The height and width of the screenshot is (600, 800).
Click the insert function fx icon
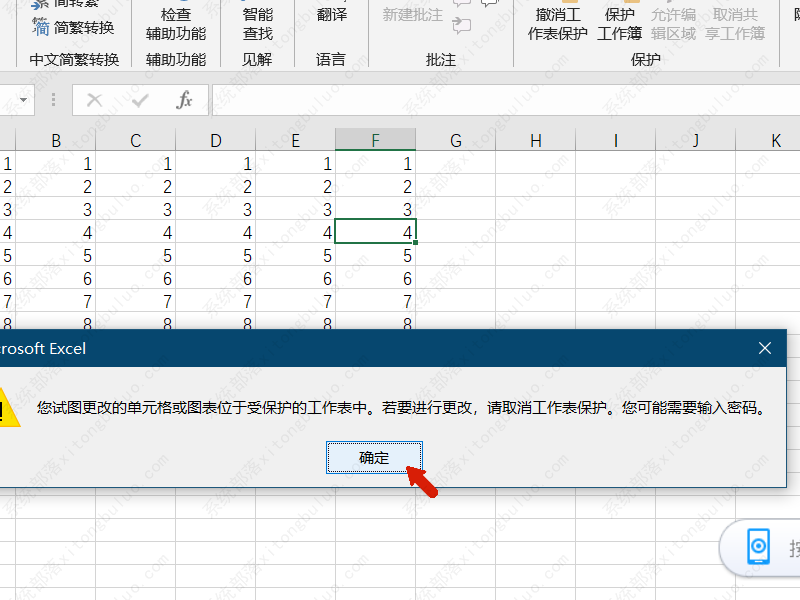pyautogui.click(x=184, y=100)
